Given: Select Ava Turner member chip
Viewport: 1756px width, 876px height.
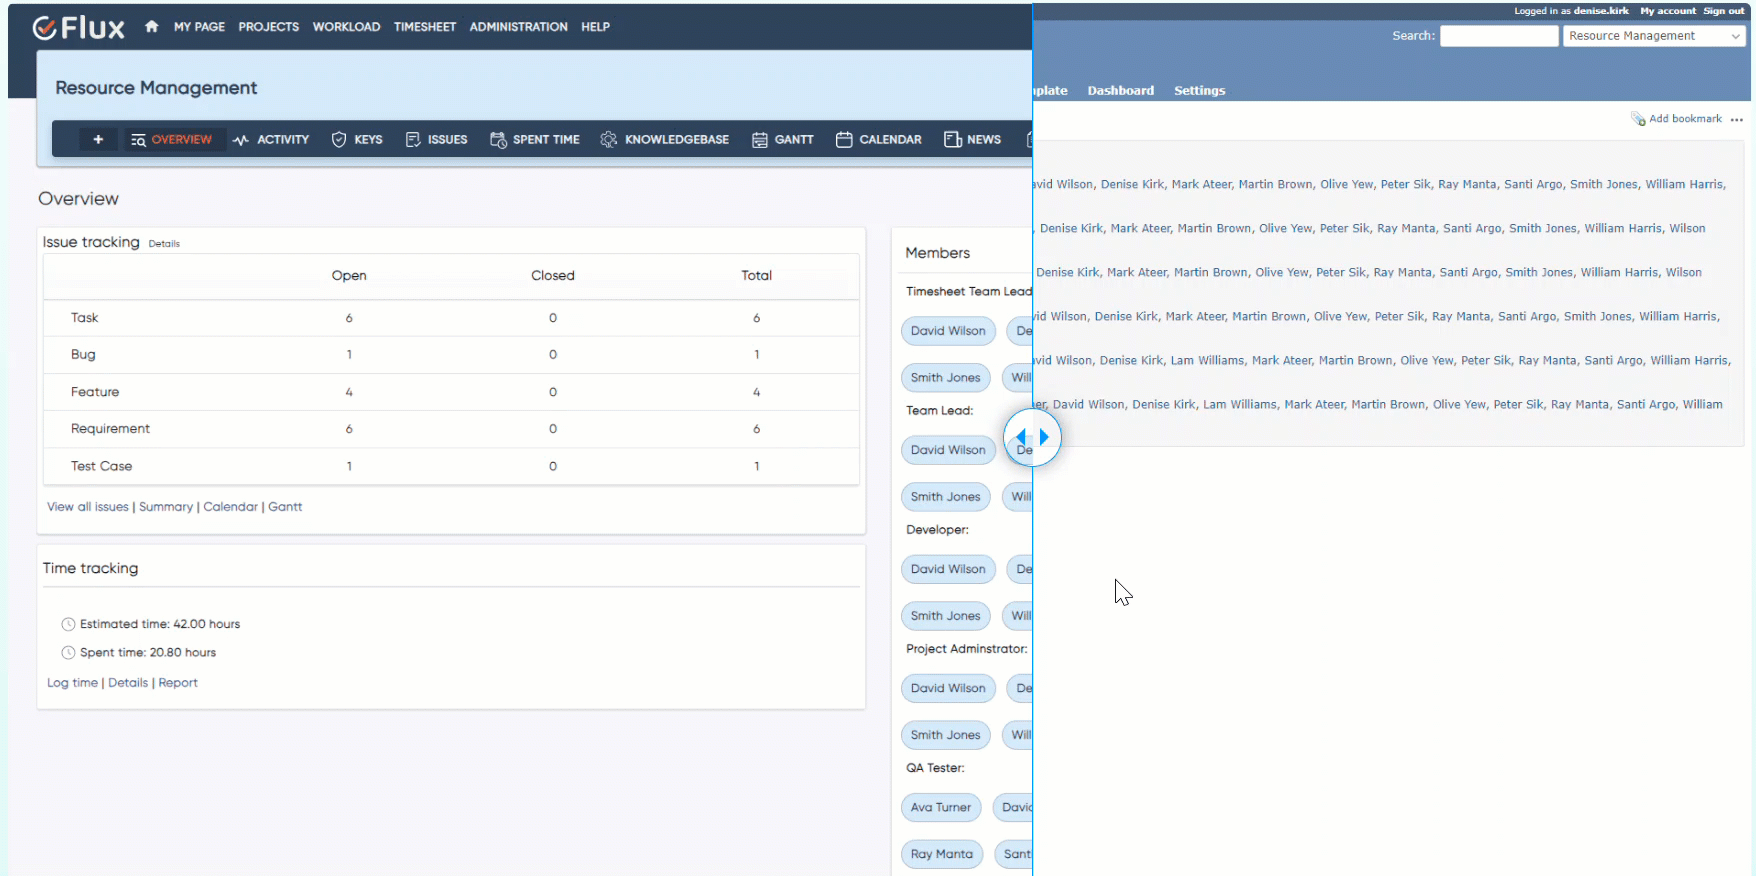Looking at the screenshot, I should 940,808.
